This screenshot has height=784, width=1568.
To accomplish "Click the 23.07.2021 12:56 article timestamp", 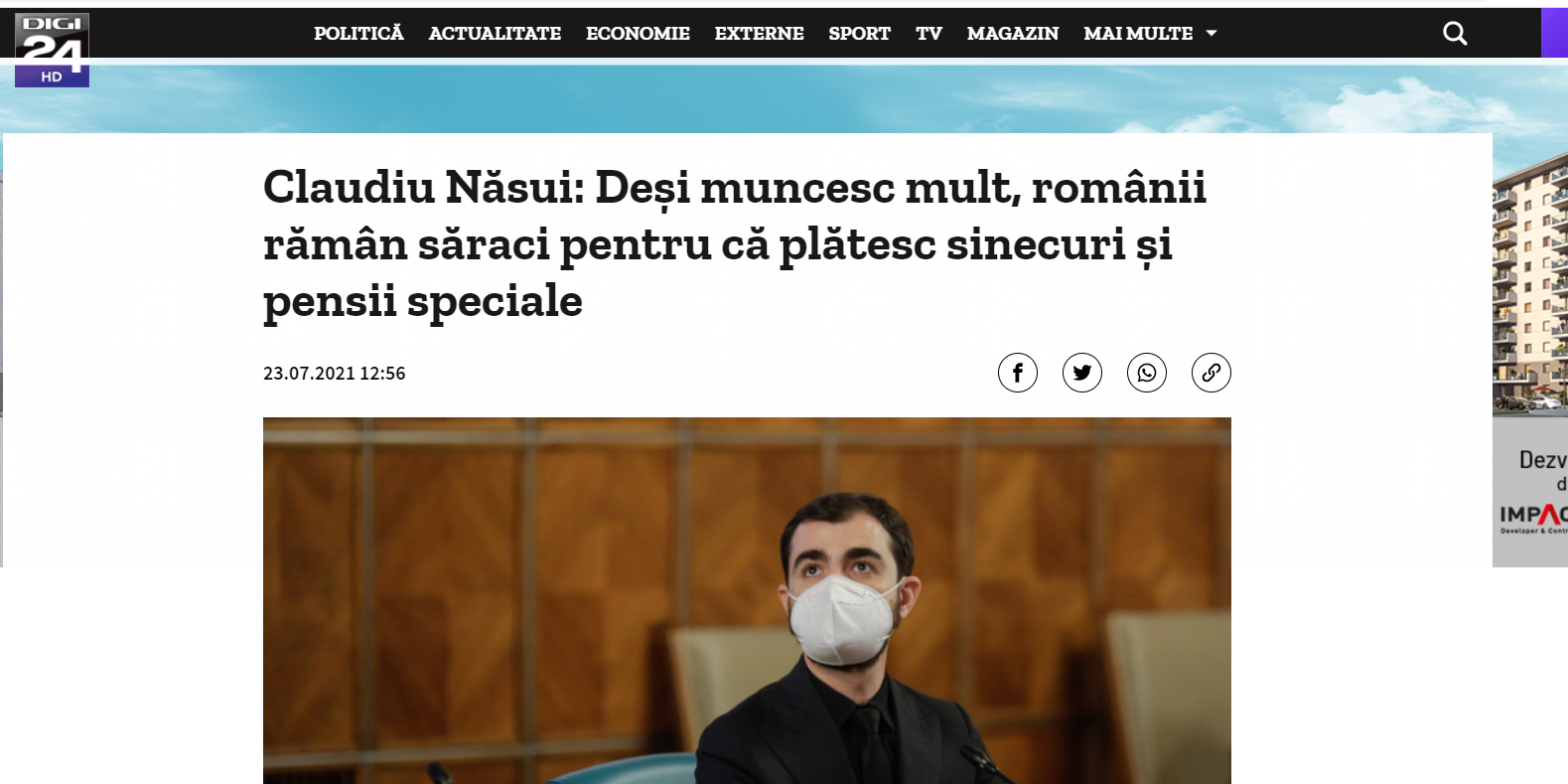I will point(334,374).
